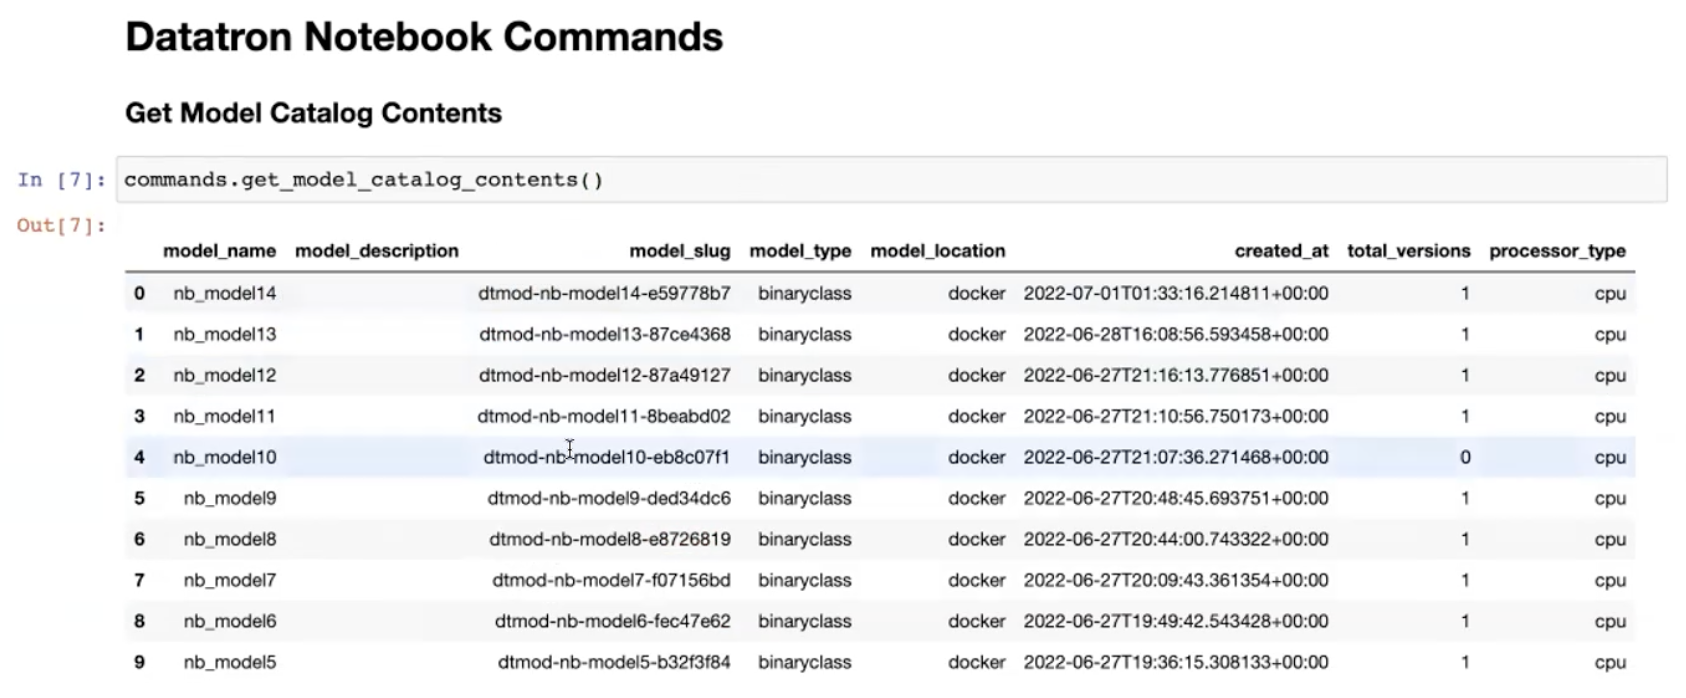Click nb_model10 row's total_versions value 0

point(1465,457)
